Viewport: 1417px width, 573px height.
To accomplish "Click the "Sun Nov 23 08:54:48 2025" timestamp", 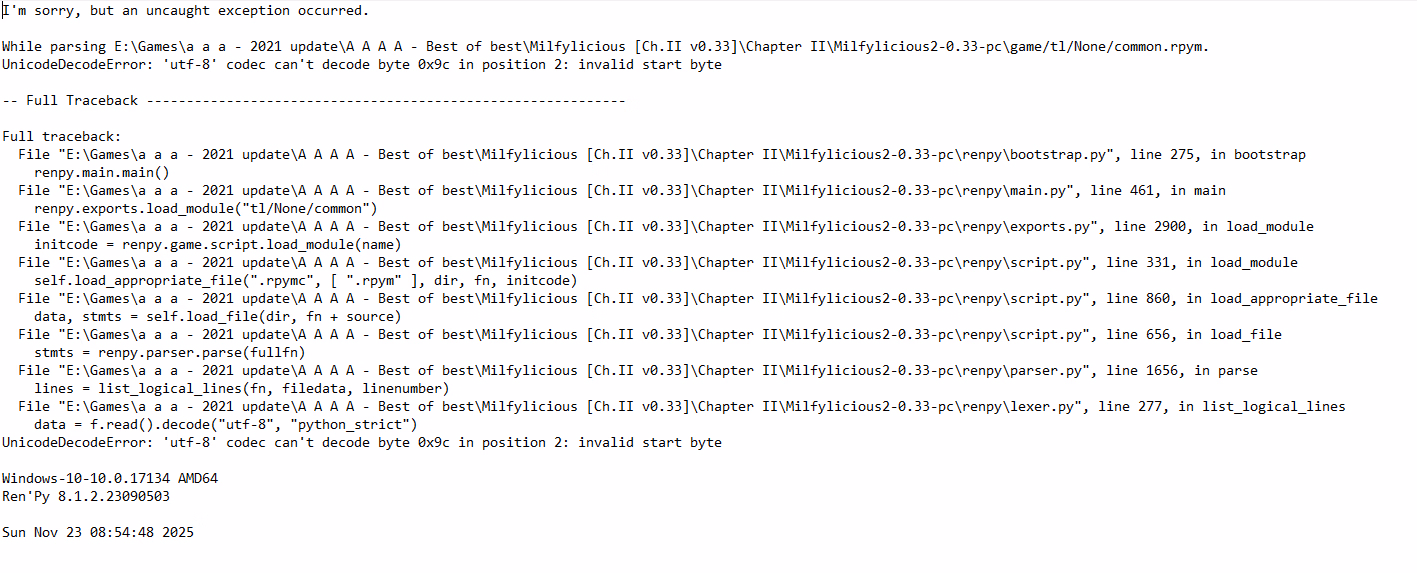I will (98, 533).
